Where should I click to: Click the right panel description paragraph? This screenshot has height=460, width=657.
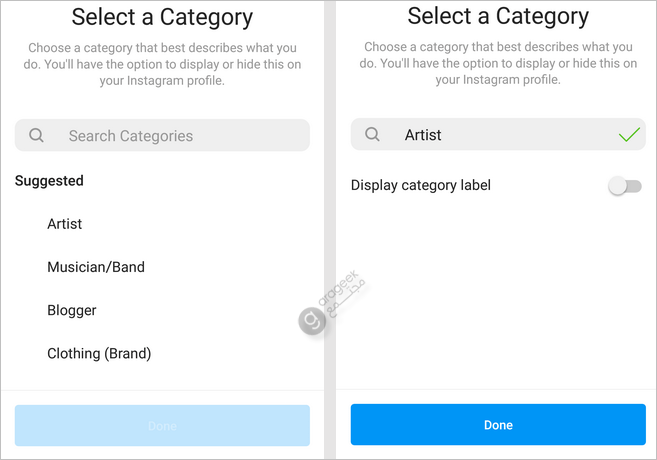click(498, 63)
